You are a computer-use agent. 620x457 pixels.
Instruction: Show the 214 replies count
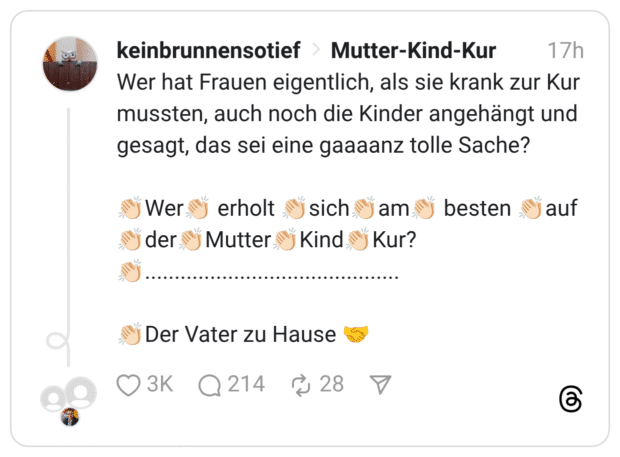coord(245,385)
